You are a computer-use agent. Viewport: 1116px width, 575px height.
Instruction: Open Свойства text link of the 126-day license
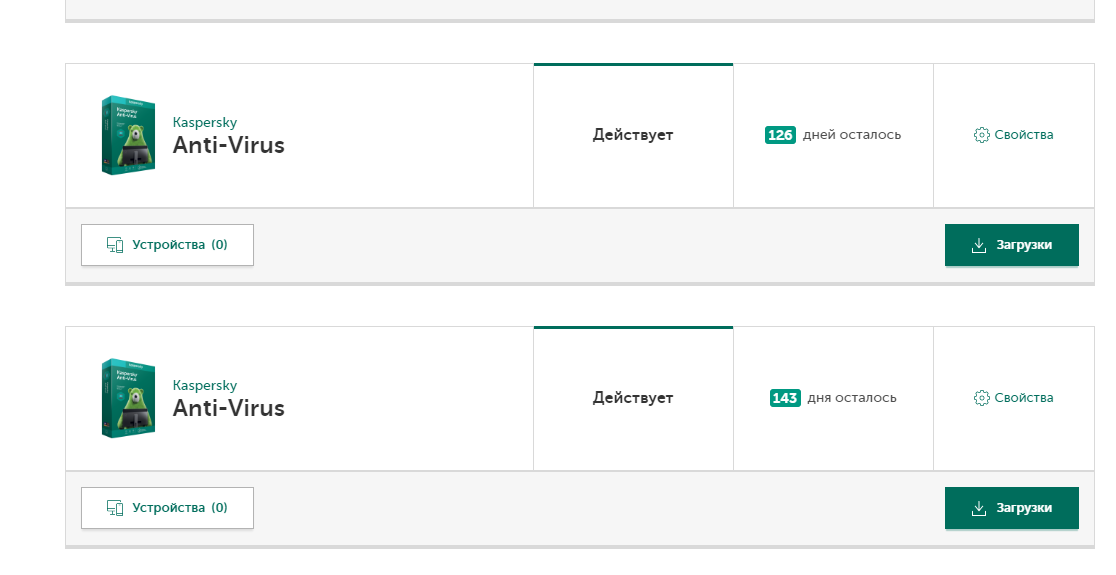[1024, 135]
